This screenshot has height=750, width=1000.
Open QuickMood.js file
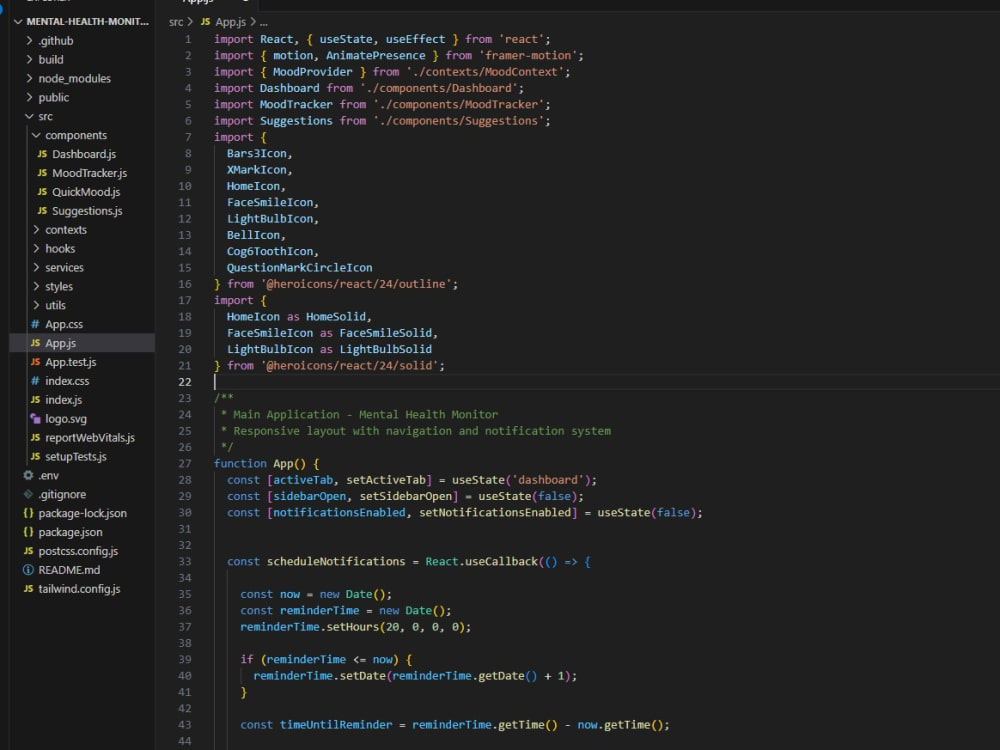point(85,192)
